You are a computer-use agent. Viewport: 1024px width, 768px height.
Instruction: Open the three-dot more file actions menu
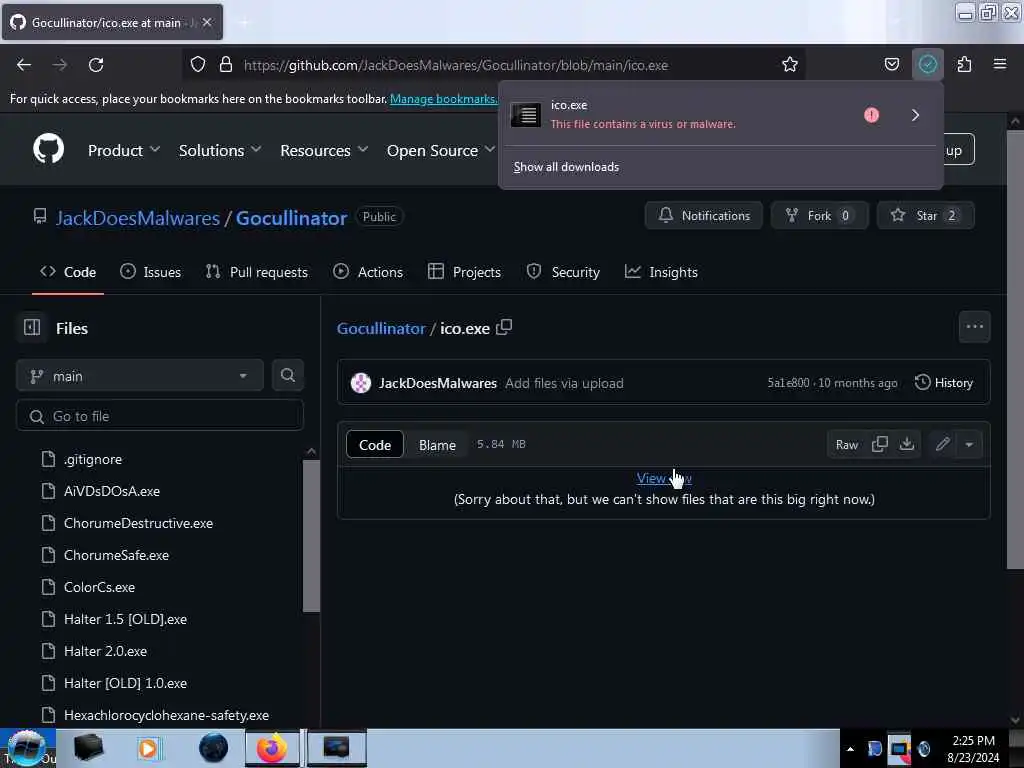point(974,327)
